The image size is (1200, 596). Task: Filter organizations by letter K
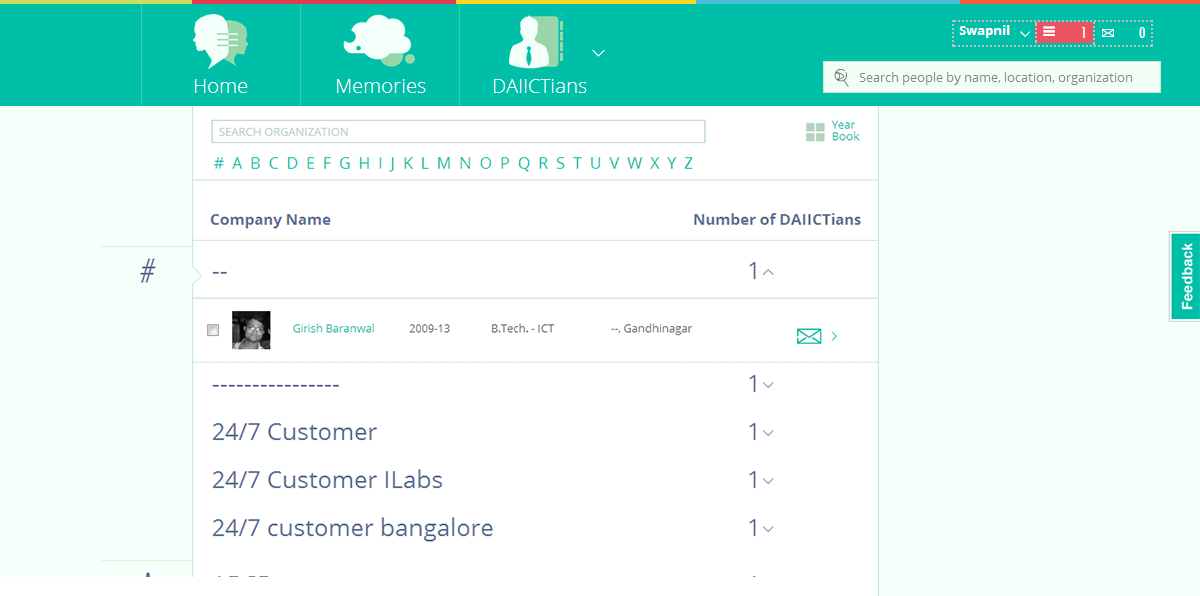click(408, 163)
